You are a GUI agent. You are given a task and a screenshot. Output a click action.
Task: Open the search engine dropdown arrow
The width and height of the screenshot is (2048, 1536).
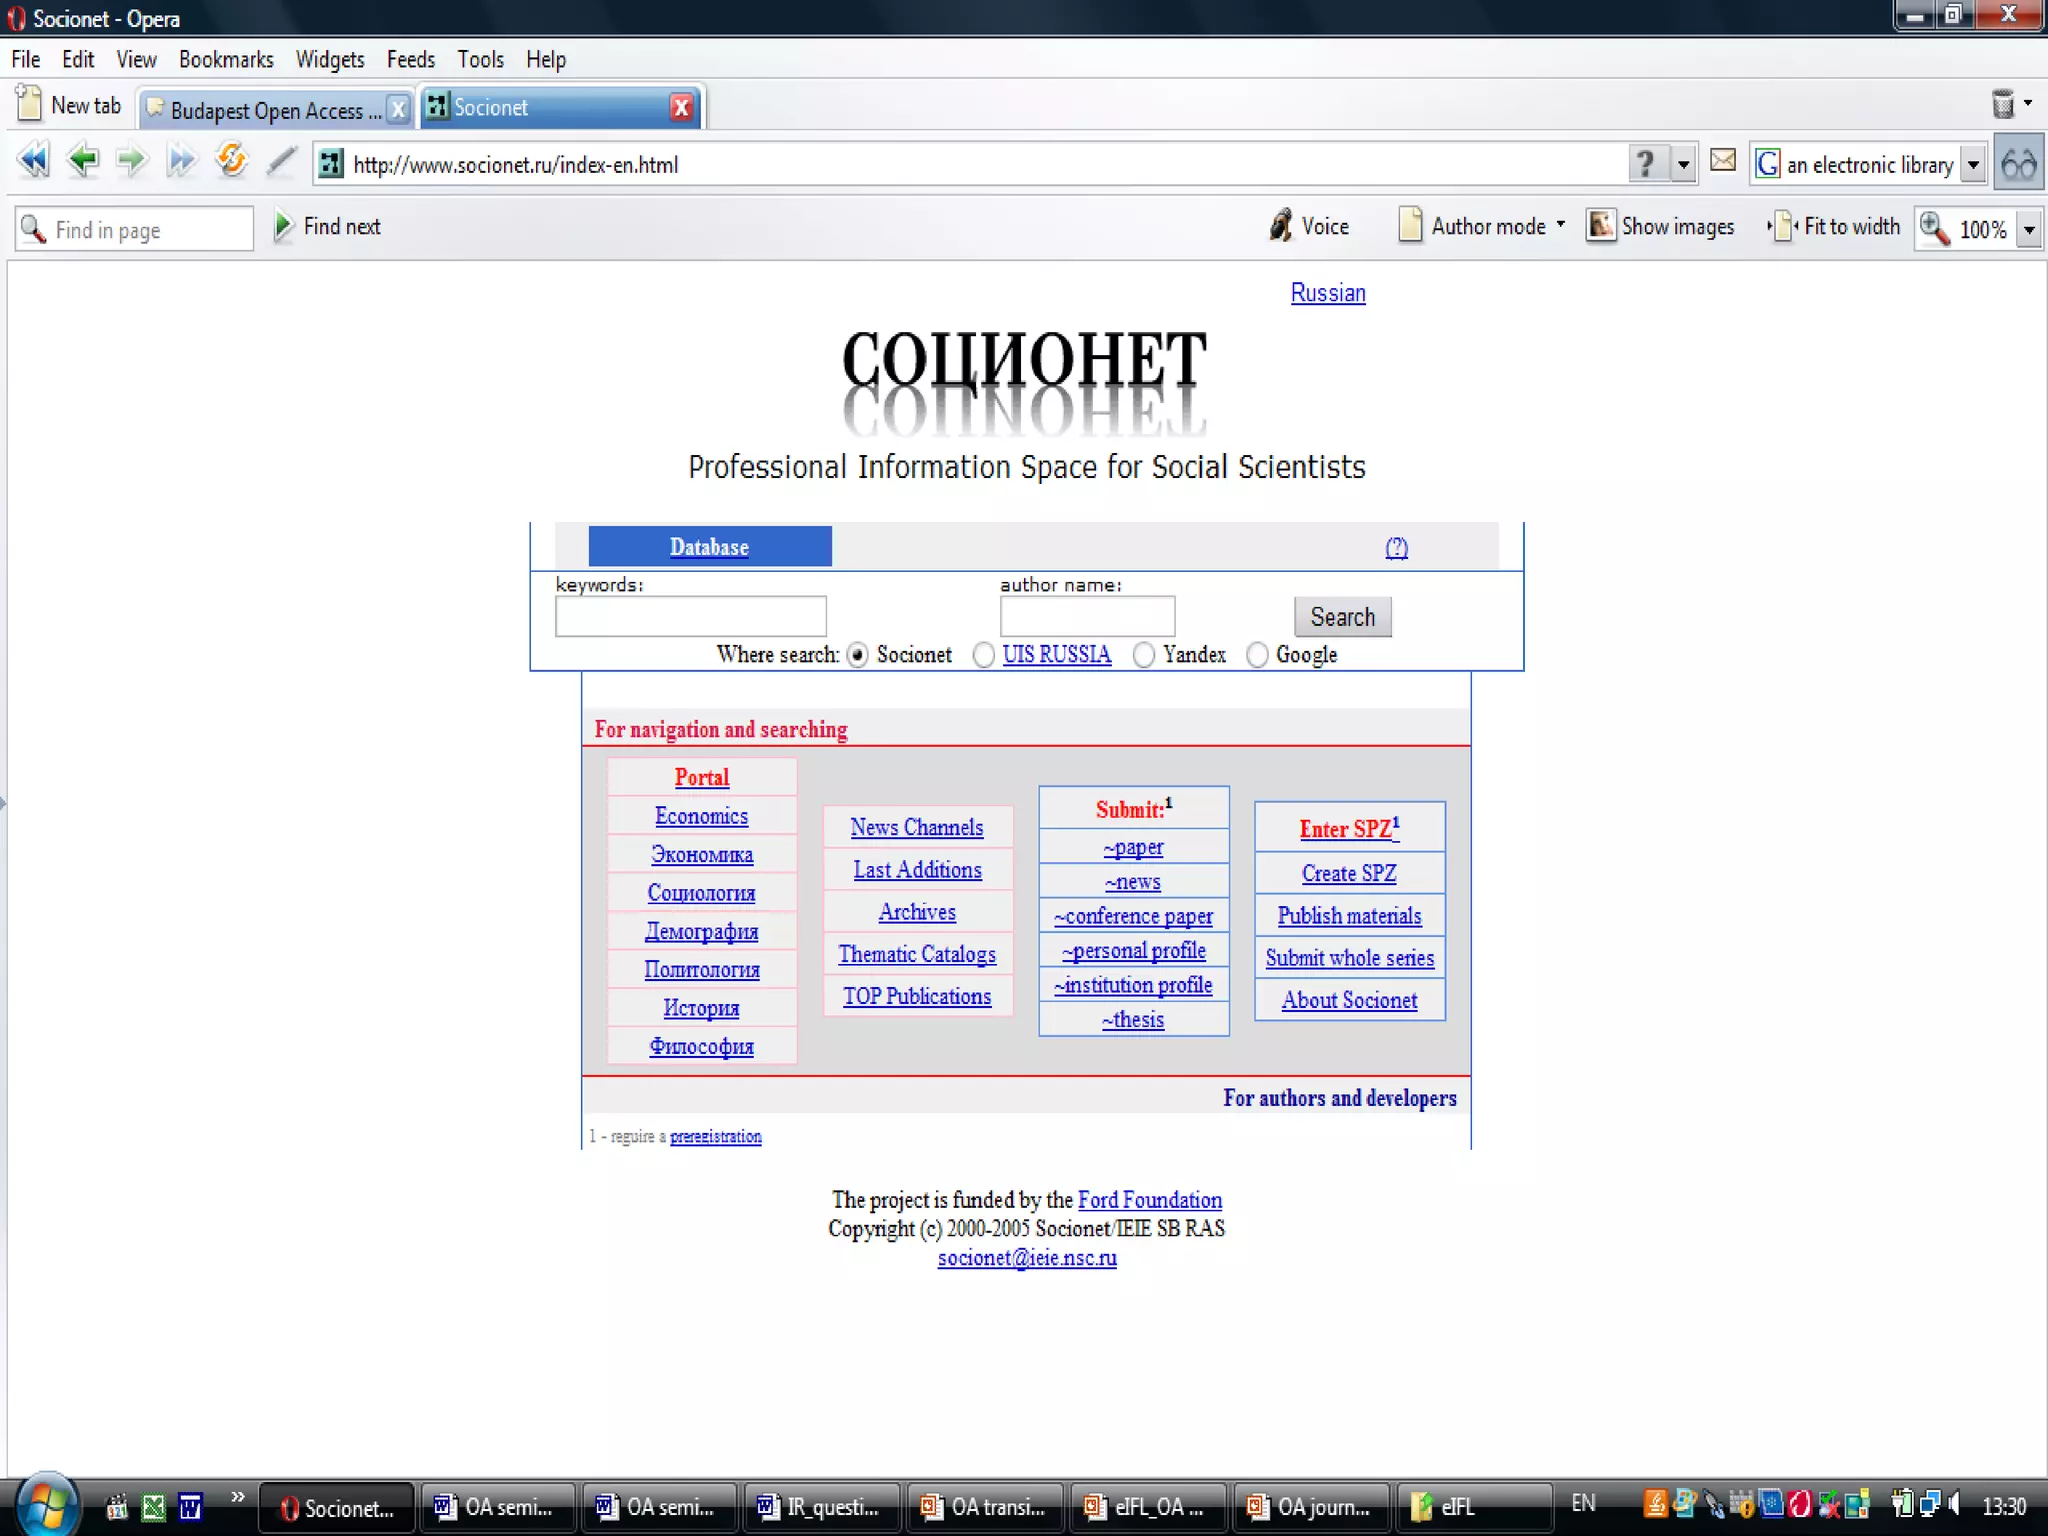pyautogui.click(x=1973, y=164)
